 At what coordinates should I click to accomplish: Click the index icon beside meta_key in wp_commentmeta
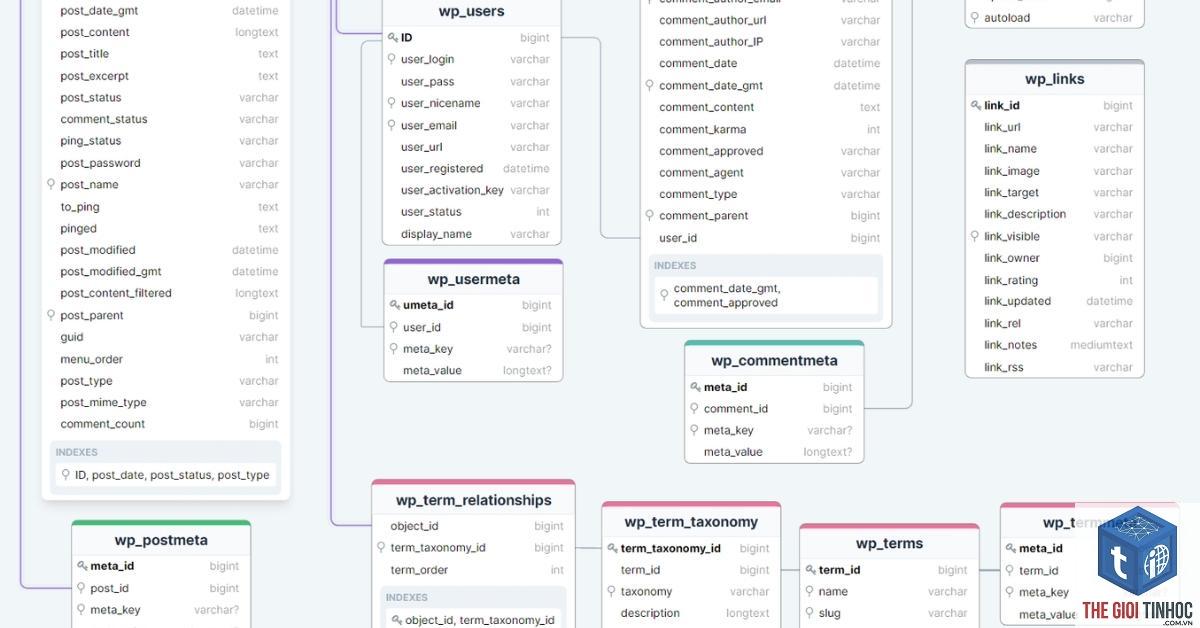pos(695,430)
